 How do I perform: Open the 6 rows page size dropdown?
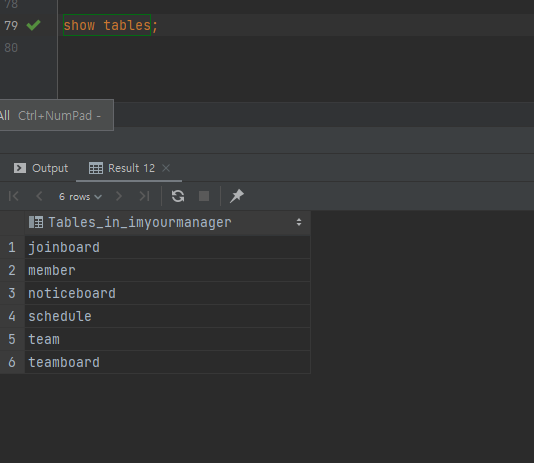(x=80, y=197)
